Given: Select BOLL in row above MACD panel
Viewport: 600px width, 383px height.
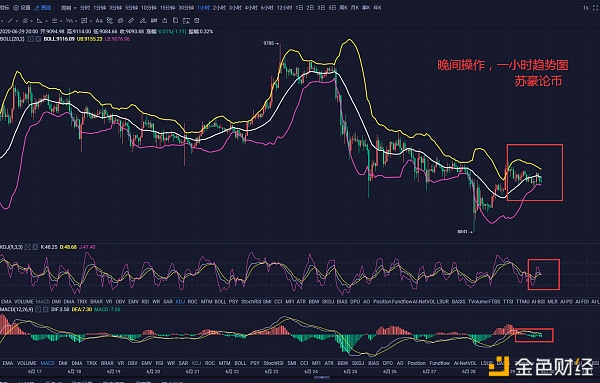Looking at the screenshot, I should click(x=220, y=302).
